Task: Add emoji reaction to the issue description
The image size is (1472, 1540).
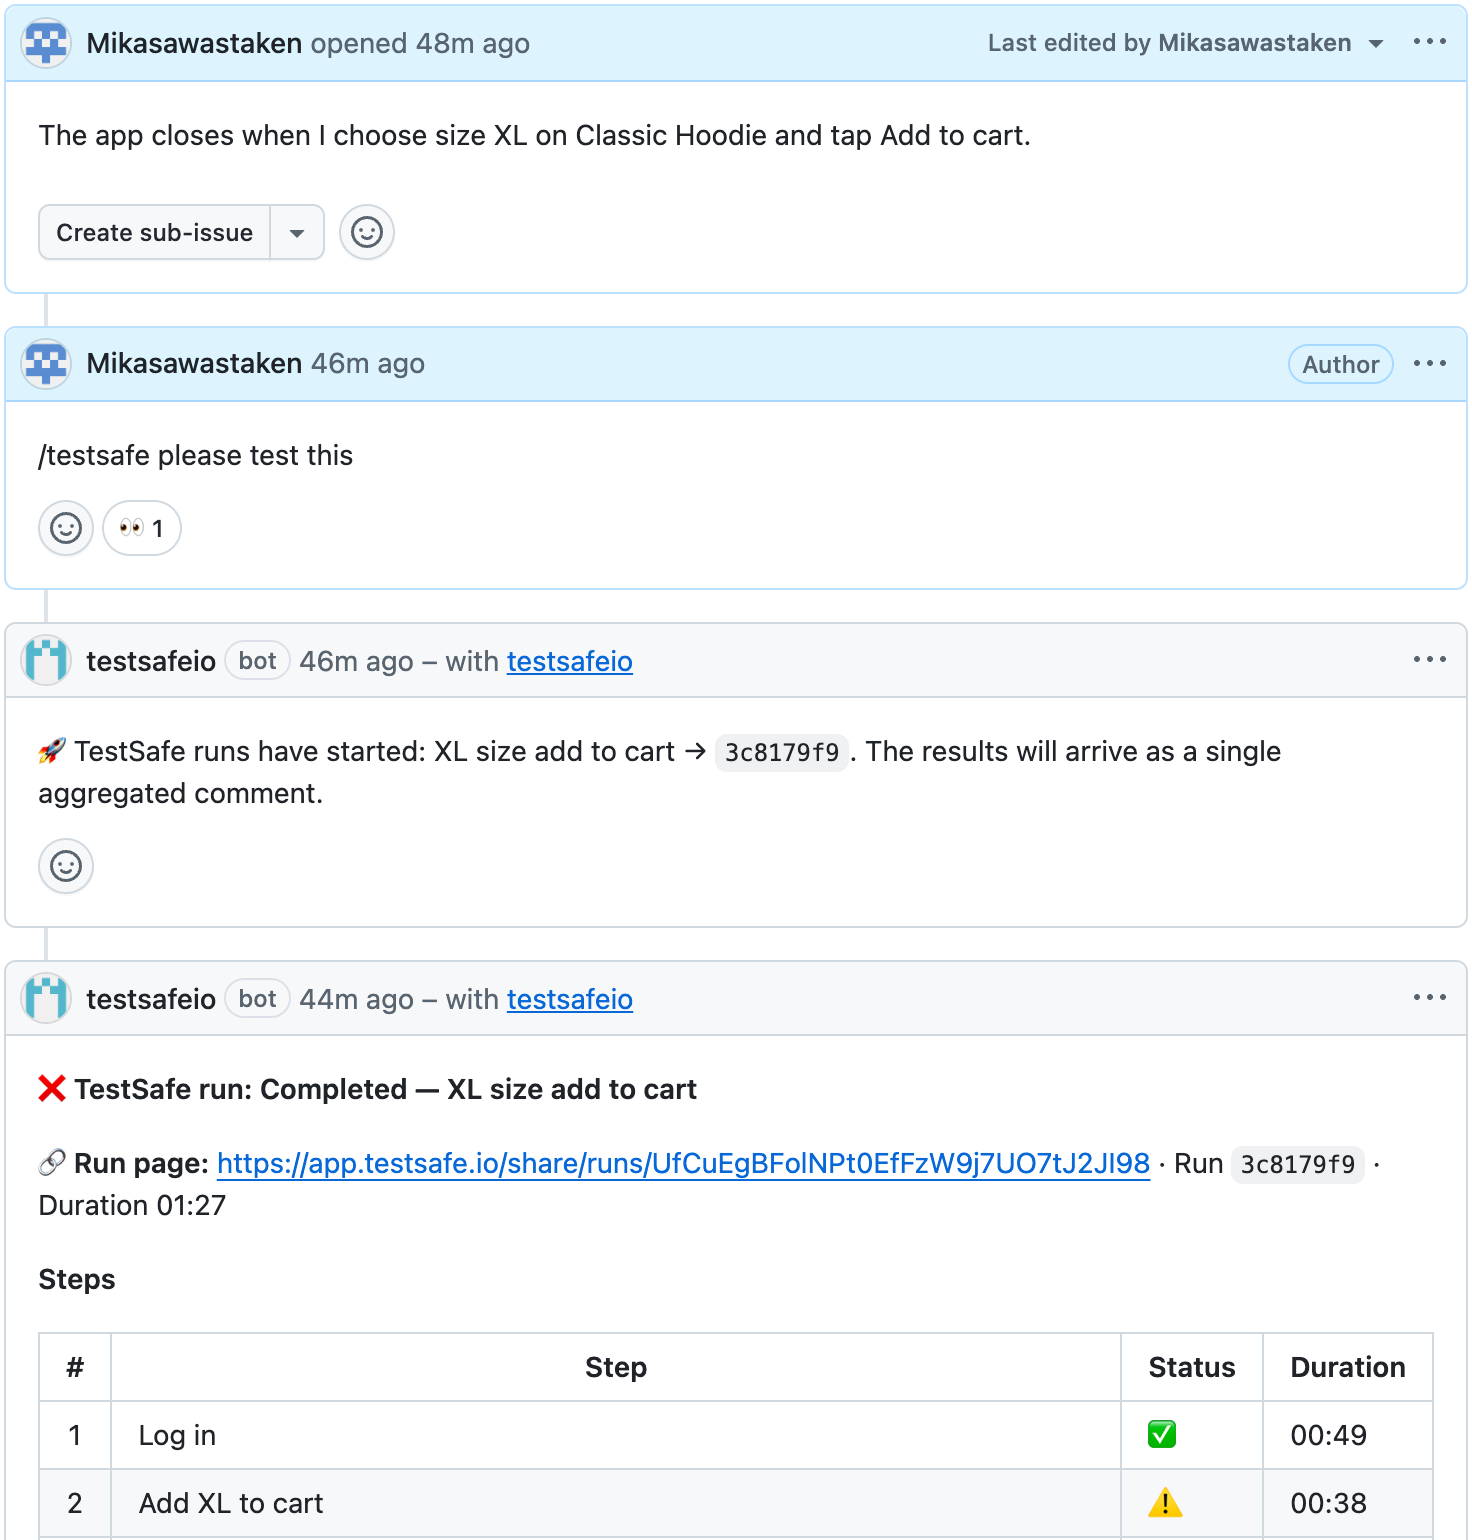Action: pos(367,232)
